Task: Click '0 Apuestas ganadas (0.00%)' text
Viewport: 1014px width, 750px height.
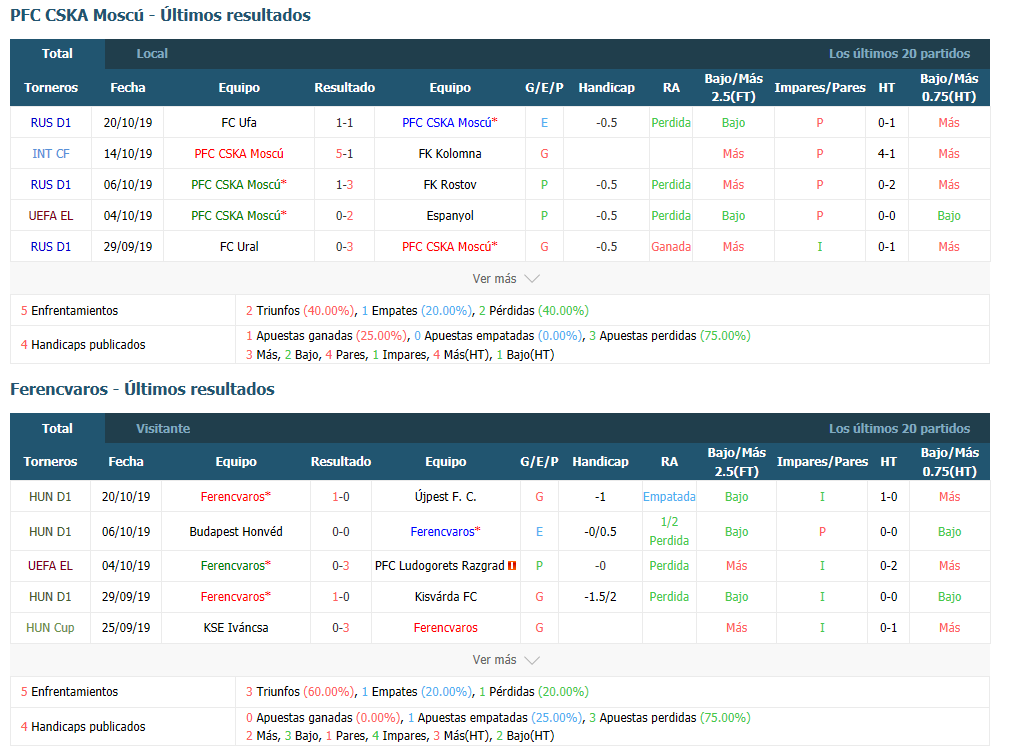Action: [323, 718]
